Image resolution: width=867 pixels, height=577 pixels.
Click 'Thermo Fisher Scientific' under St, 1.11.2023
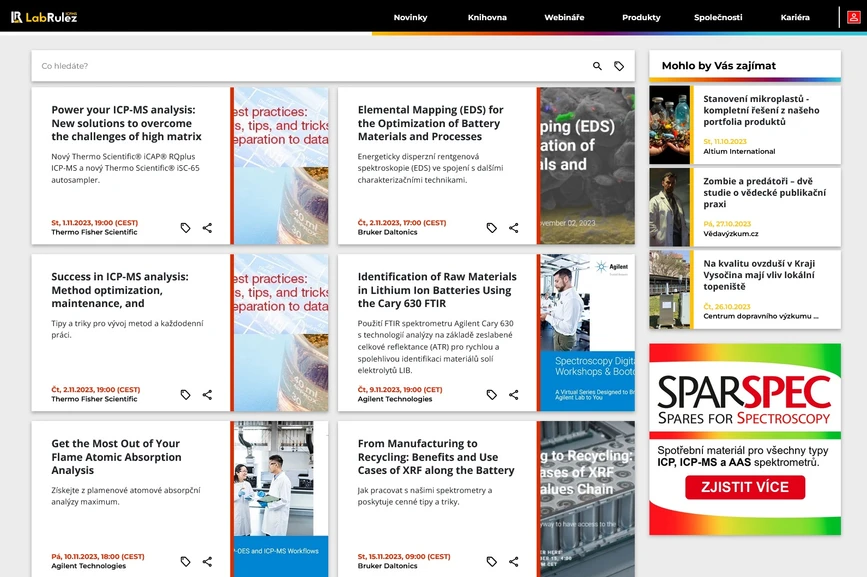click(x=94, y=232)
